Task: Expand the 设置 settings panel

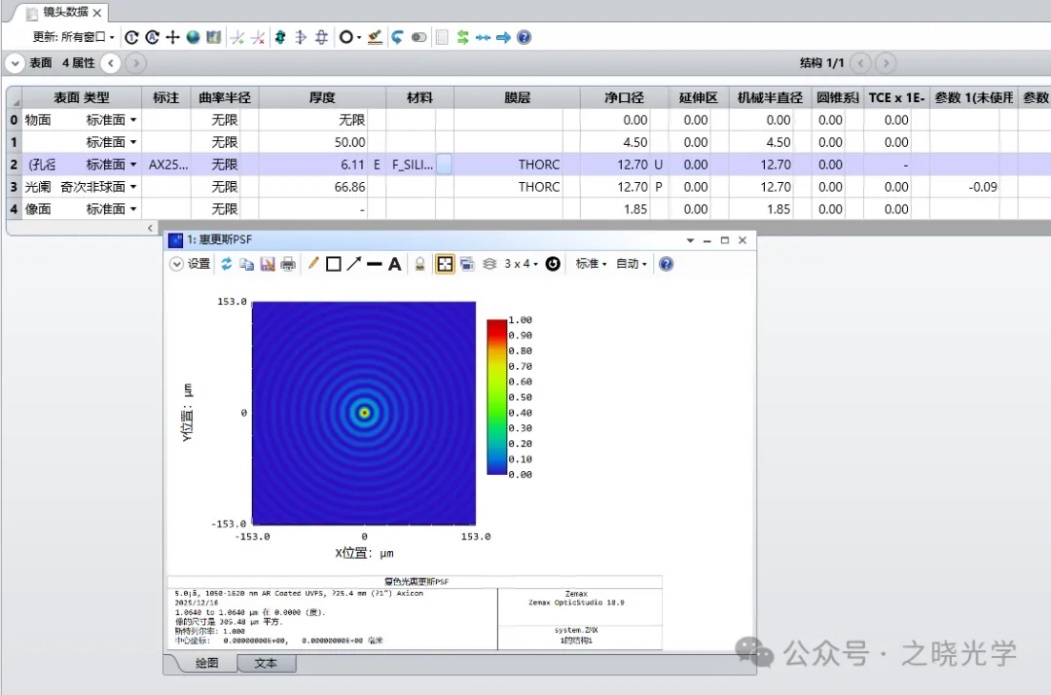Action: 190,264
